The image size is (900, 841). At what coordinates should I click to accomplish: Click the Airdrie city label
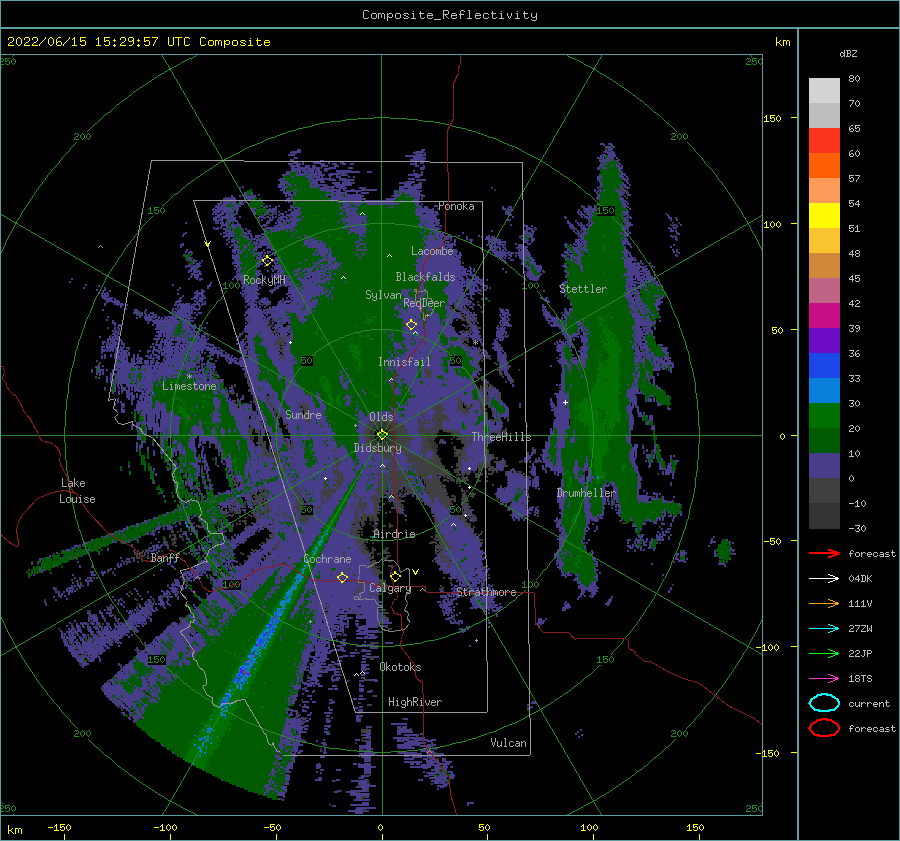pos(394,534)
